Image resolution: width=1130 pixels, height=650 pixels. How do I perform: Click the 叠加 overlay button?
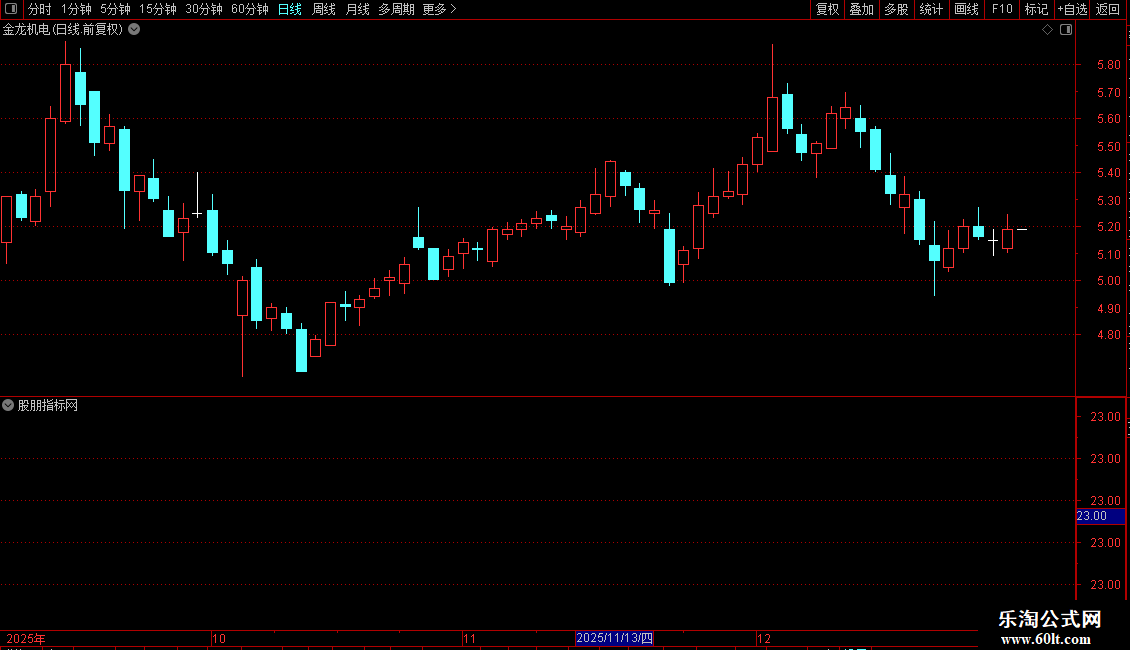point(861,9)
